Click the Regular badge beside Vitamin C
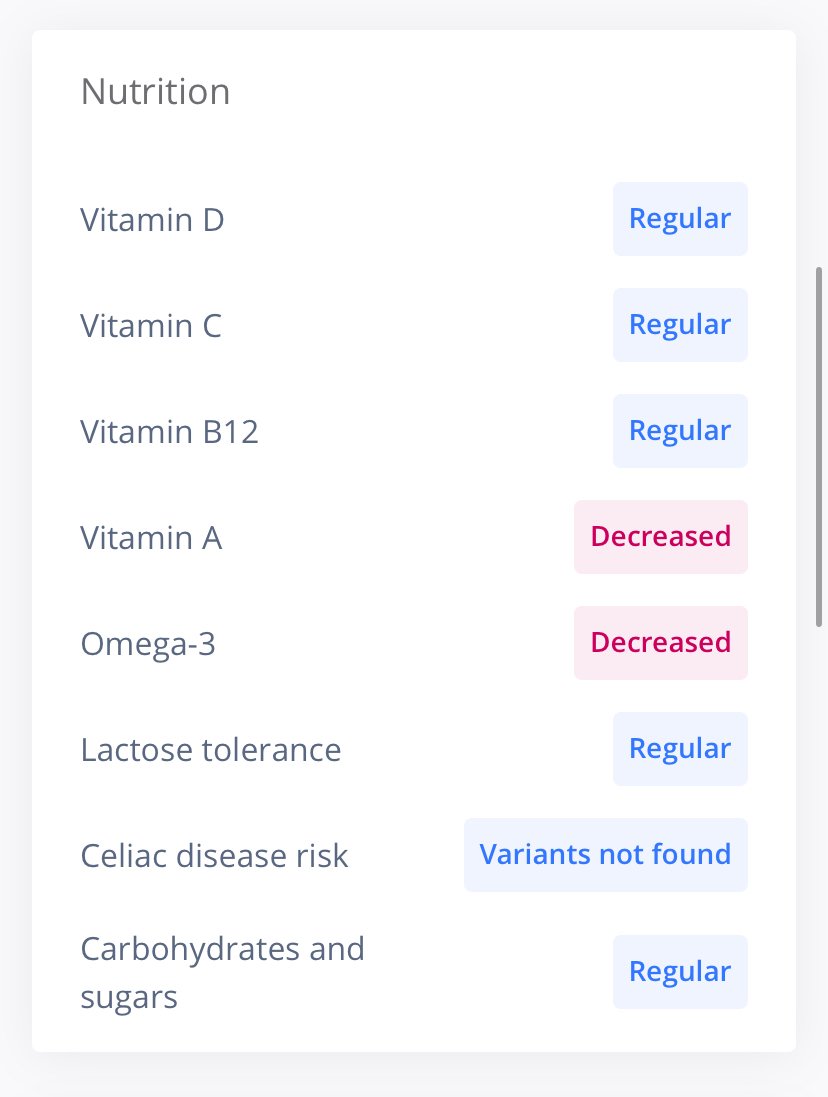This screenshot has width=828, height=1097. (680, 325)
